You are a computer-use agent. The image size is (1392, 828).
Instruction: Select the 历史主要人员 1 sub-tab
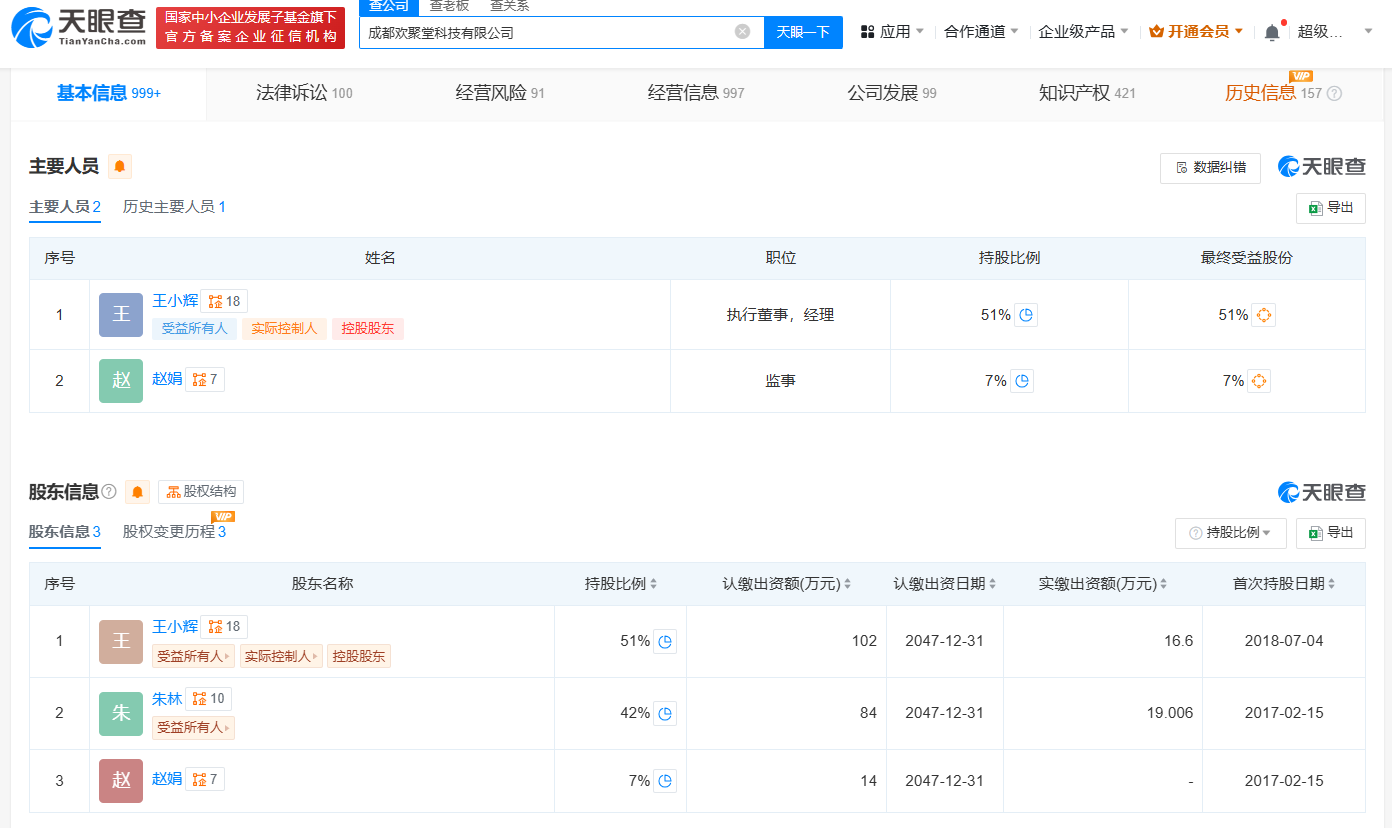click(x=174, y=207)
